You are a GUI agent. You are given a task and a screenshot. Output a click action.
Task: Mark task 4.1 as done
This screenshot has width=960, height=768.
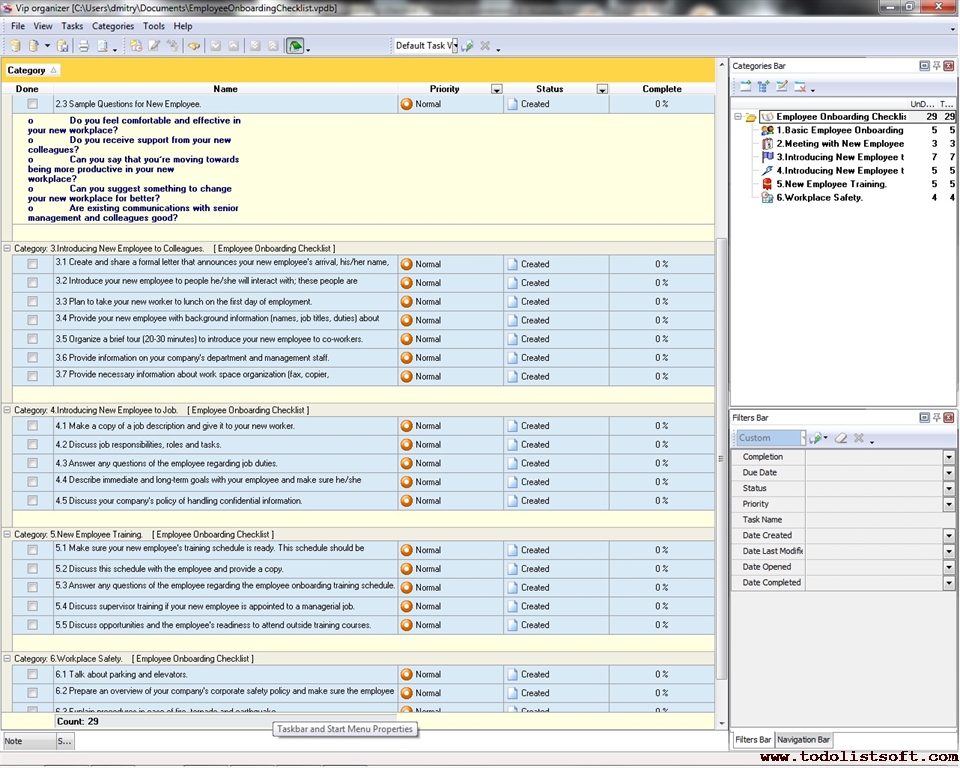33,426
